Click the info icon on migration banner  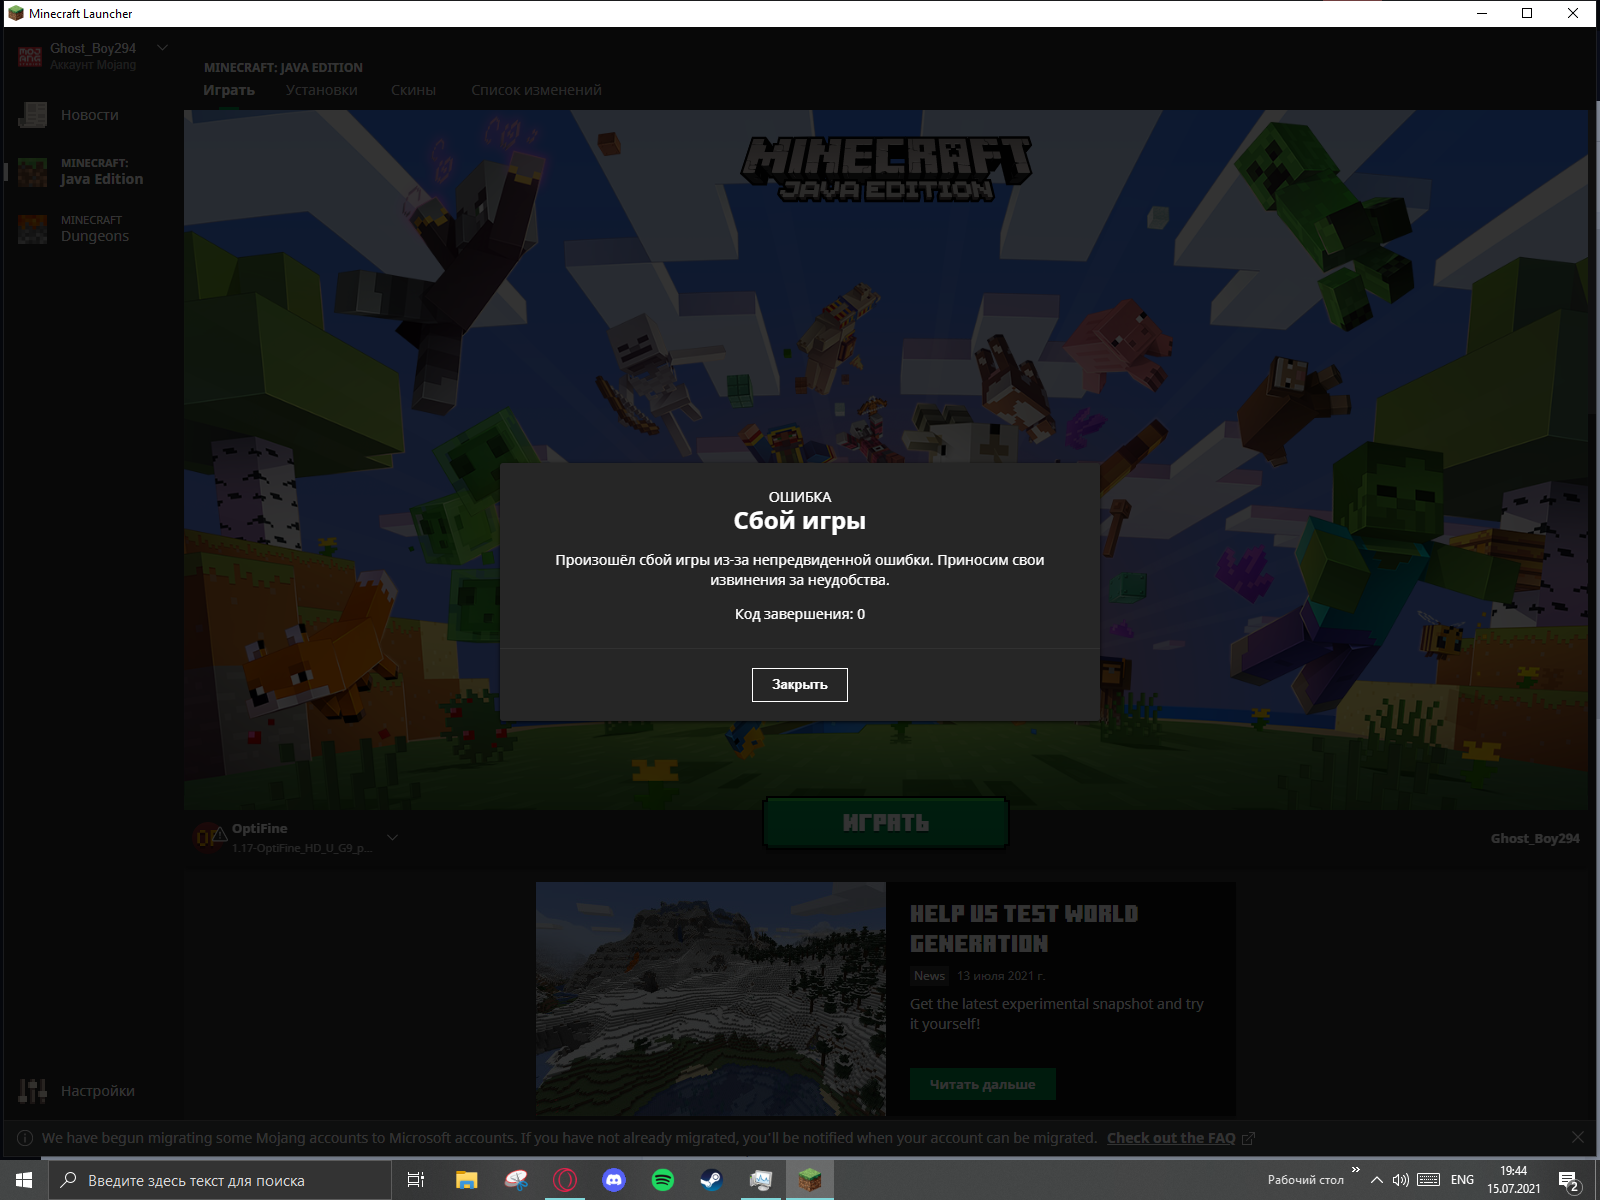[25, 1138]
